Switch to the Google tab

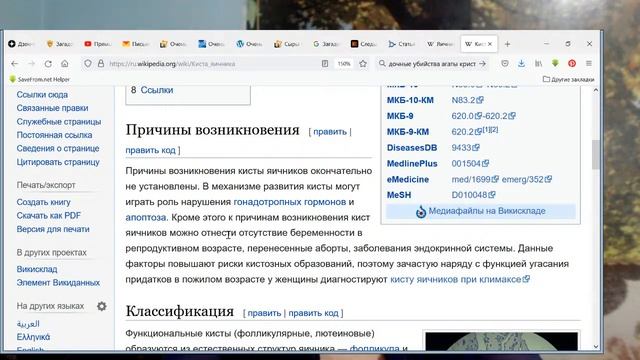pyautogui.click(x=326, y=44)
